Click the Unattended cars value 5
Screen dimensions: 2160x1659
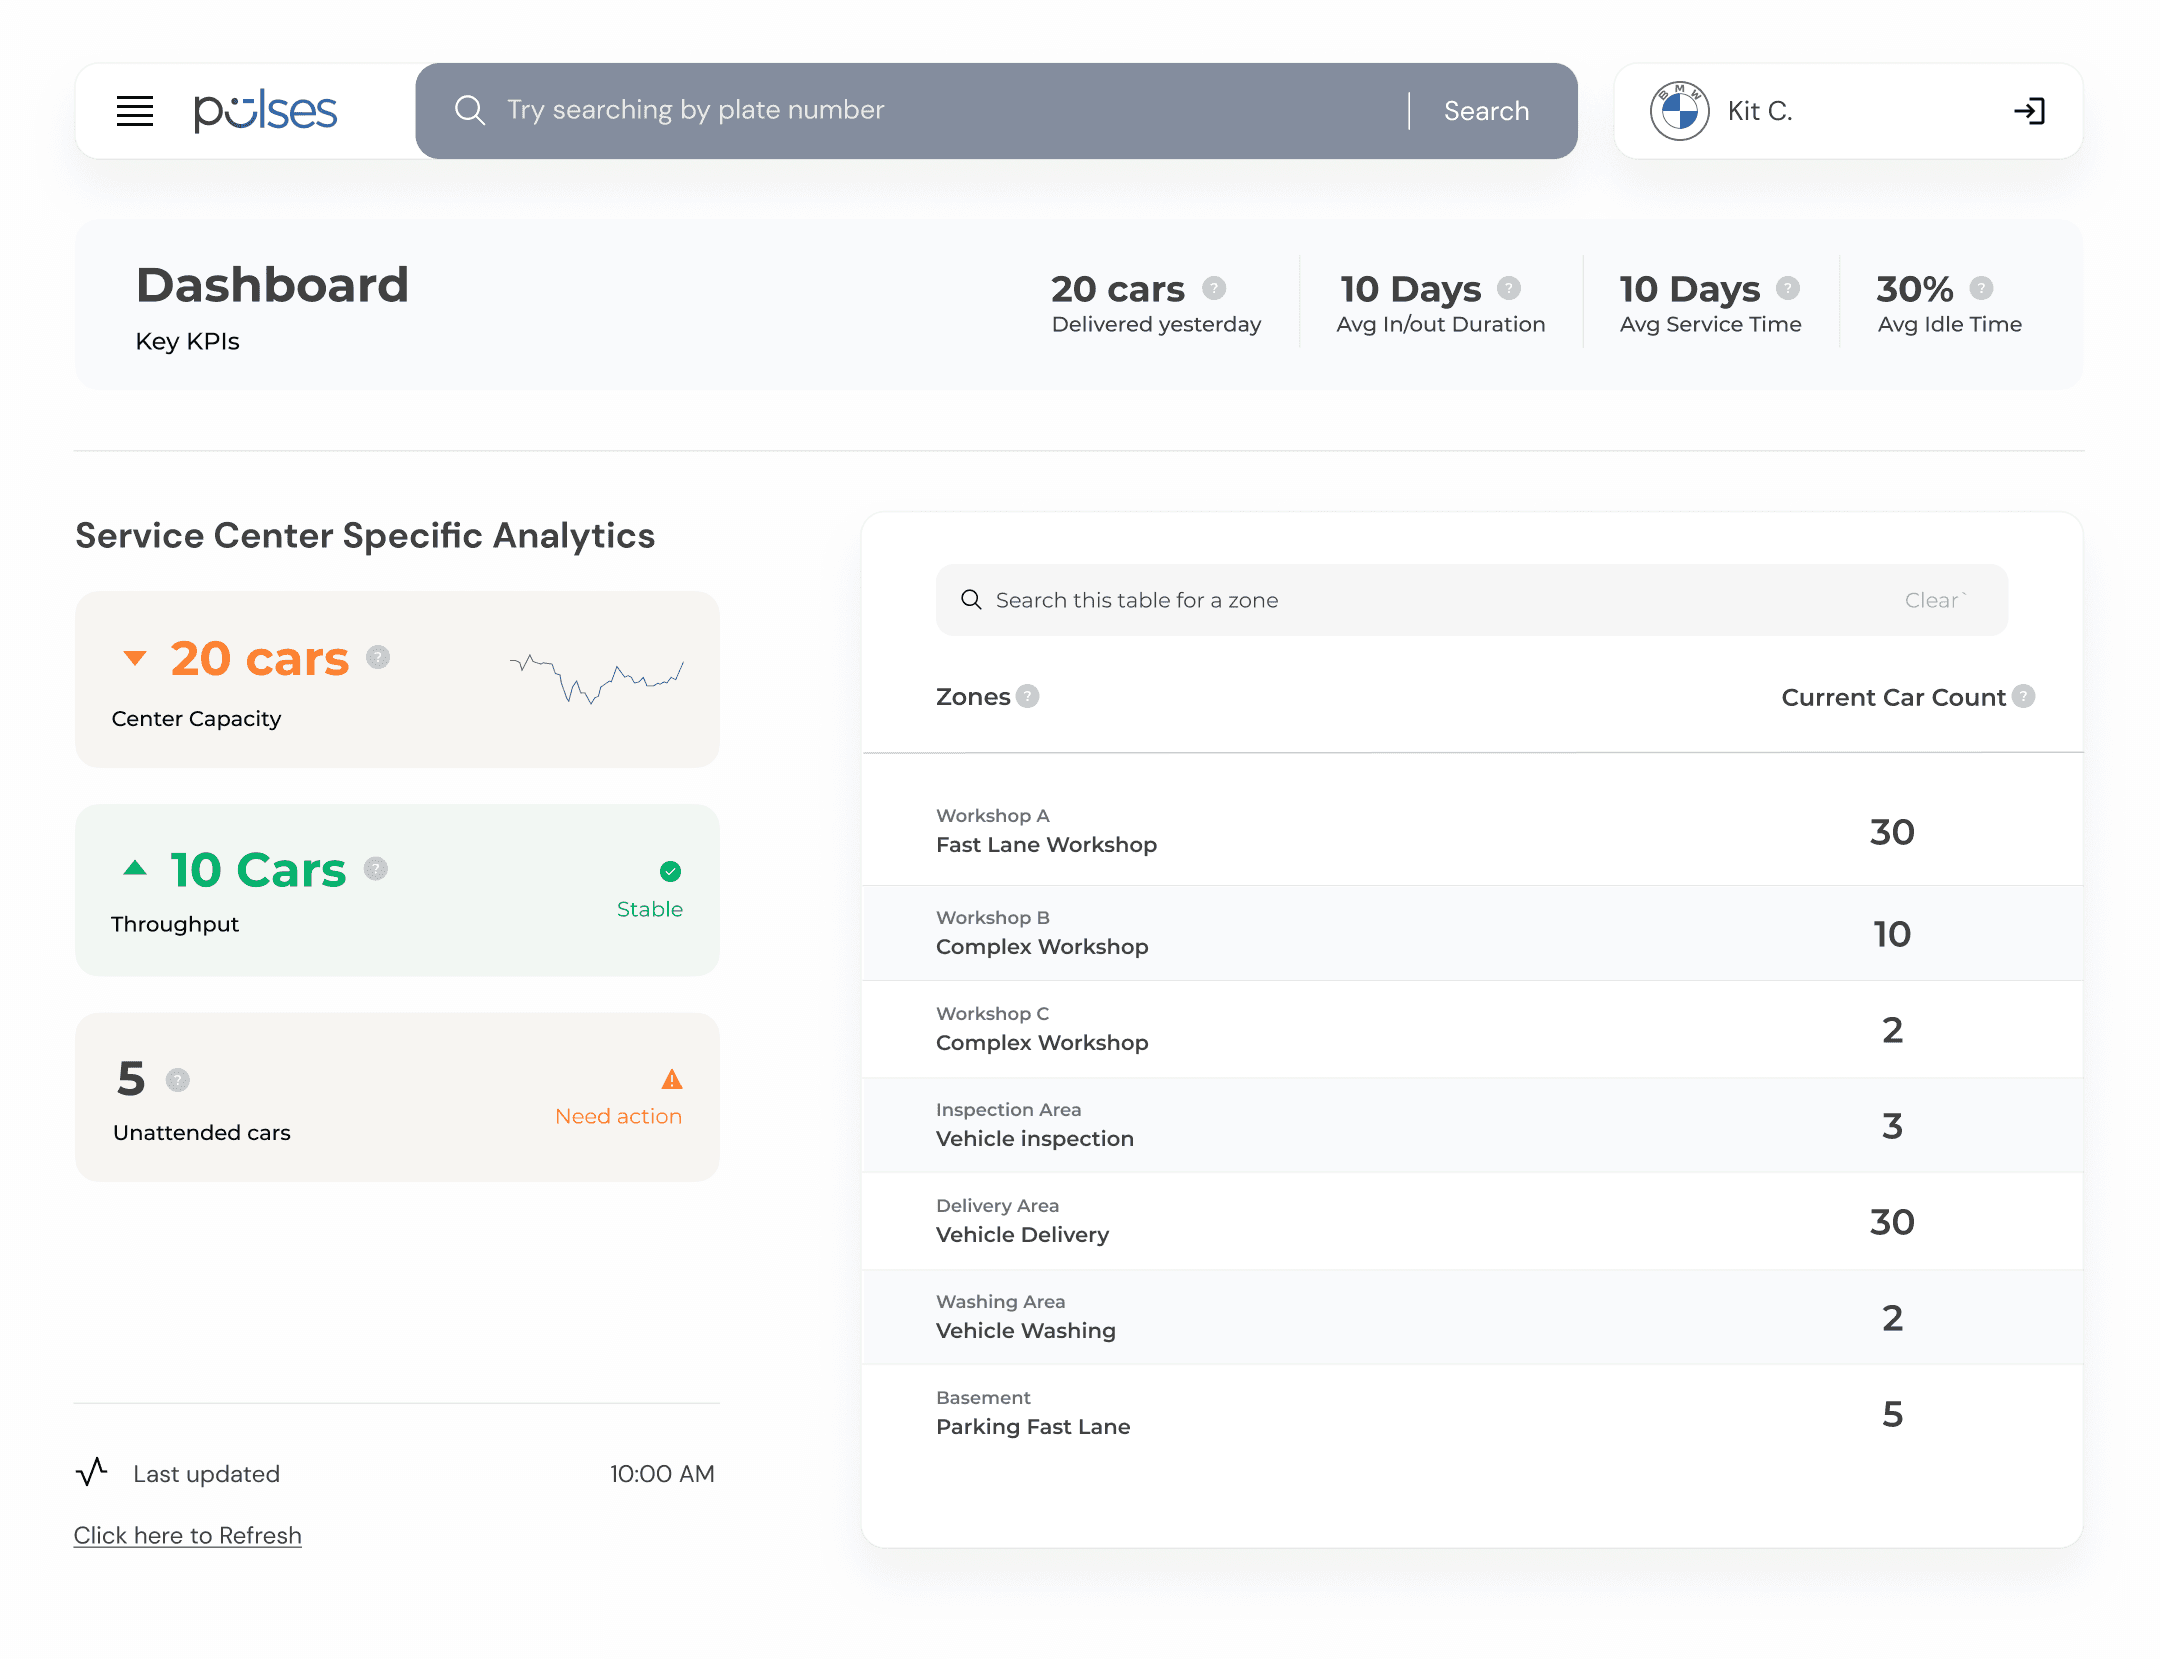131,1079
